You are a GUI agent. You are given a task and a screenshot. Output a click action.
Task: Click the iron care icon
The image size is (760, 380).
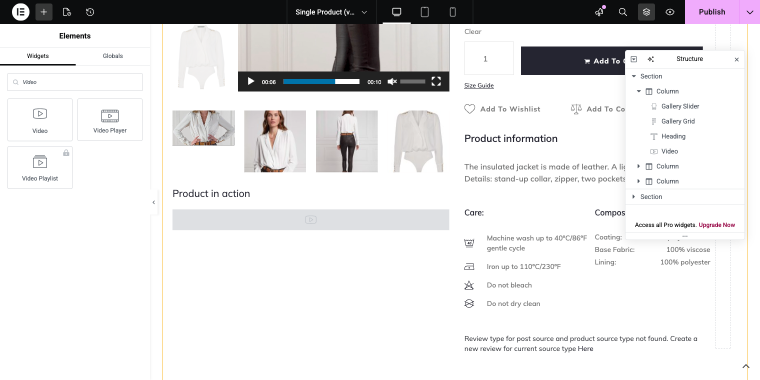tap(469, 267)
